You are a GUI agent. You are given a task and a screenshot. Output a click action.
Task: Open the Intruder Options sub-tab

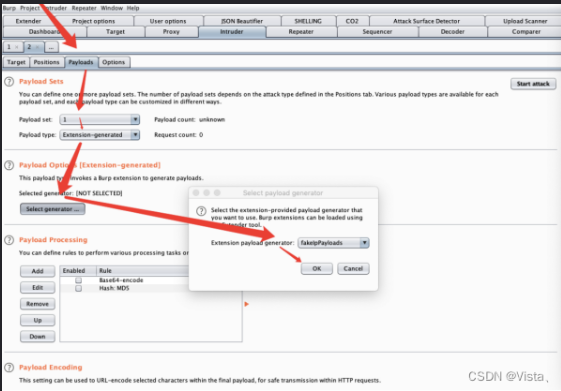click(x=114, y=62)
